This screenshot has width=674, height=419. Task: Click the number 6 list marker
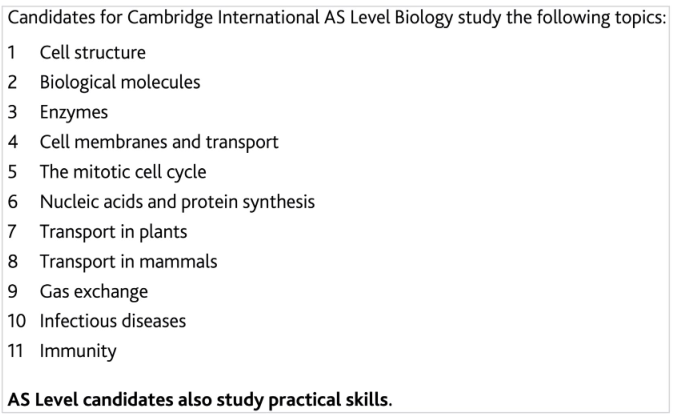(12, 202)
